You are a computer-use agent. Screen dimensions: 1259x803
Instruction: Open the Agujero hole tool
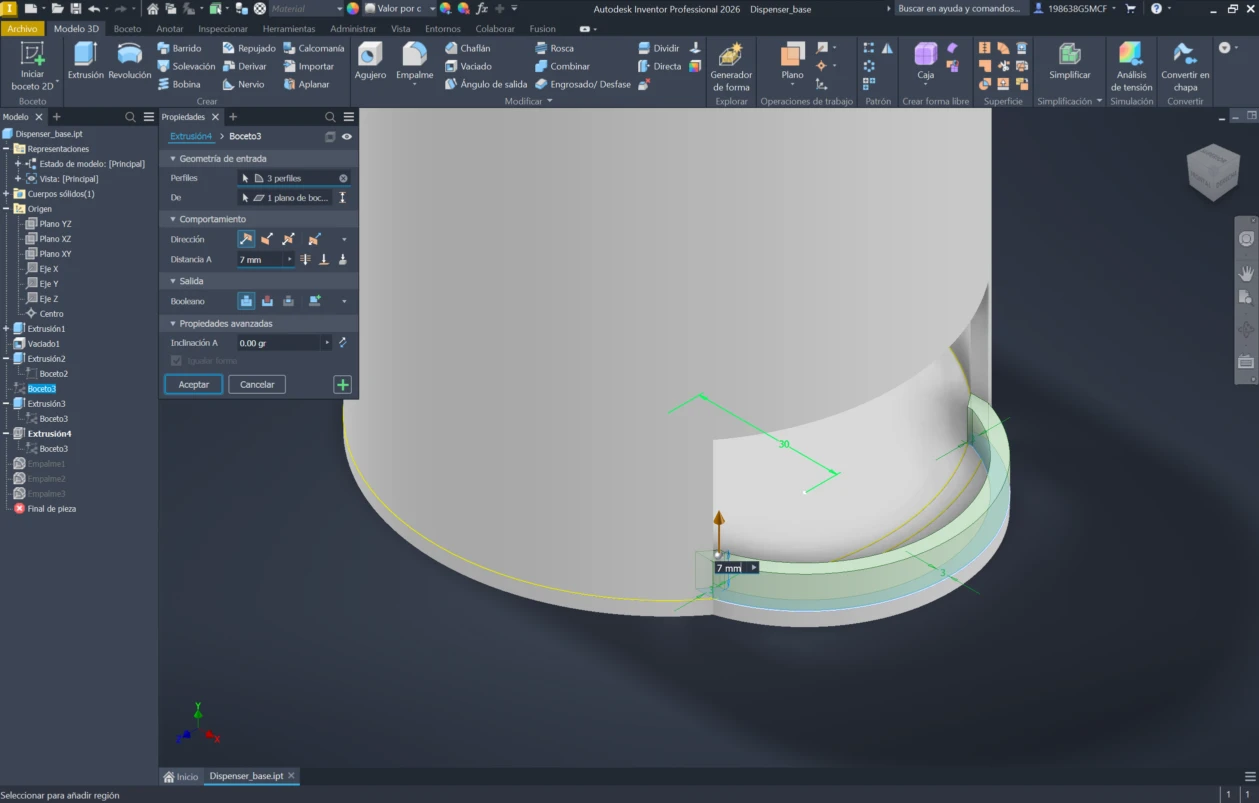click(370, 61)
